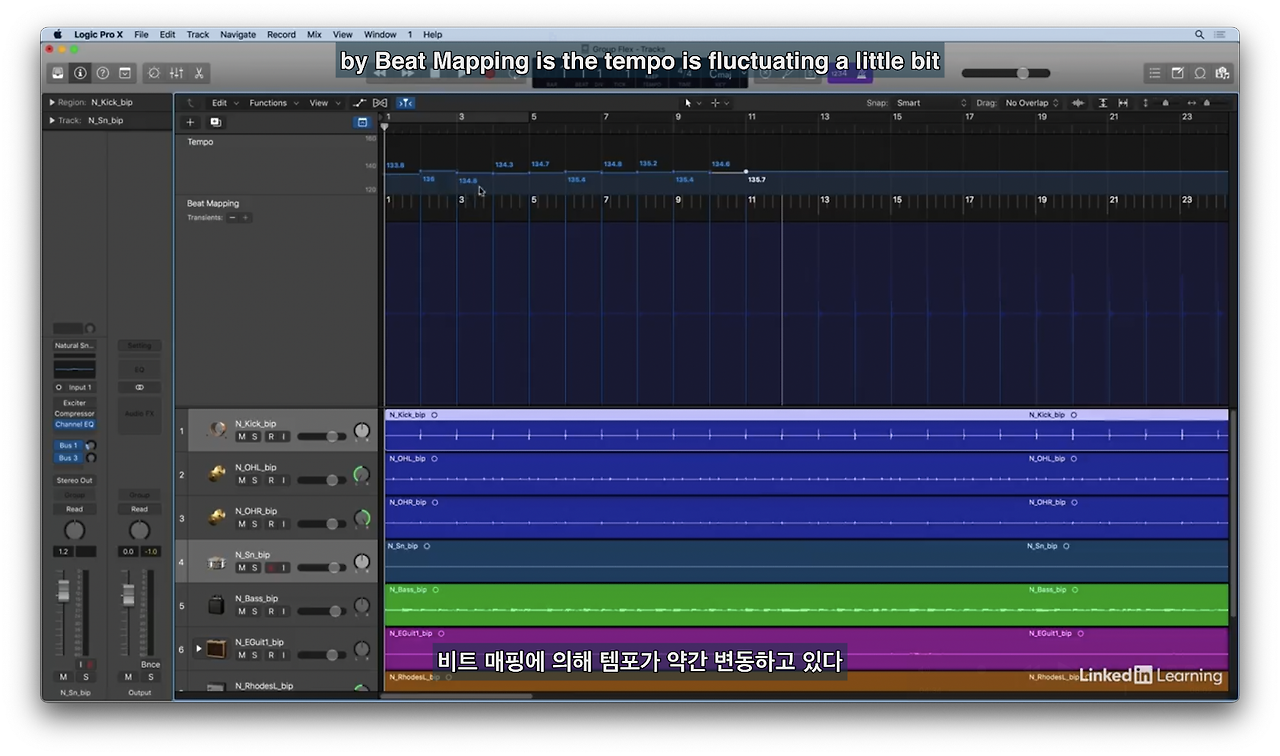
Task: Open the Edit dropdown in Tracks area
Action: coord(224,103)
